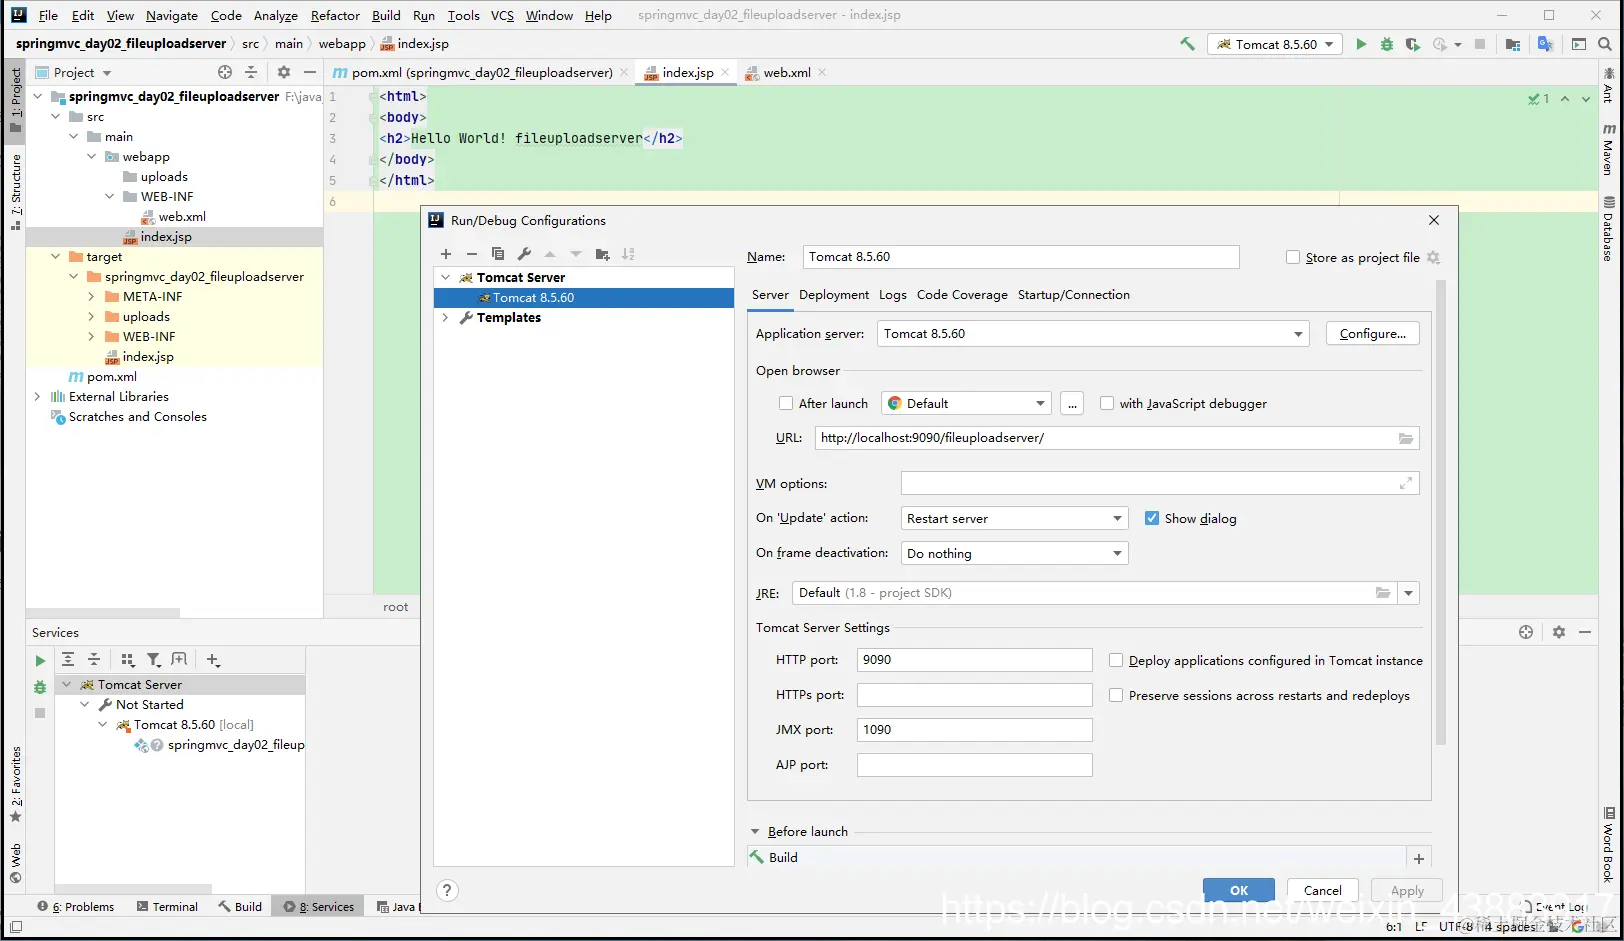
Task: Expand the Templates node in the dialog
Action: (446, 318)
